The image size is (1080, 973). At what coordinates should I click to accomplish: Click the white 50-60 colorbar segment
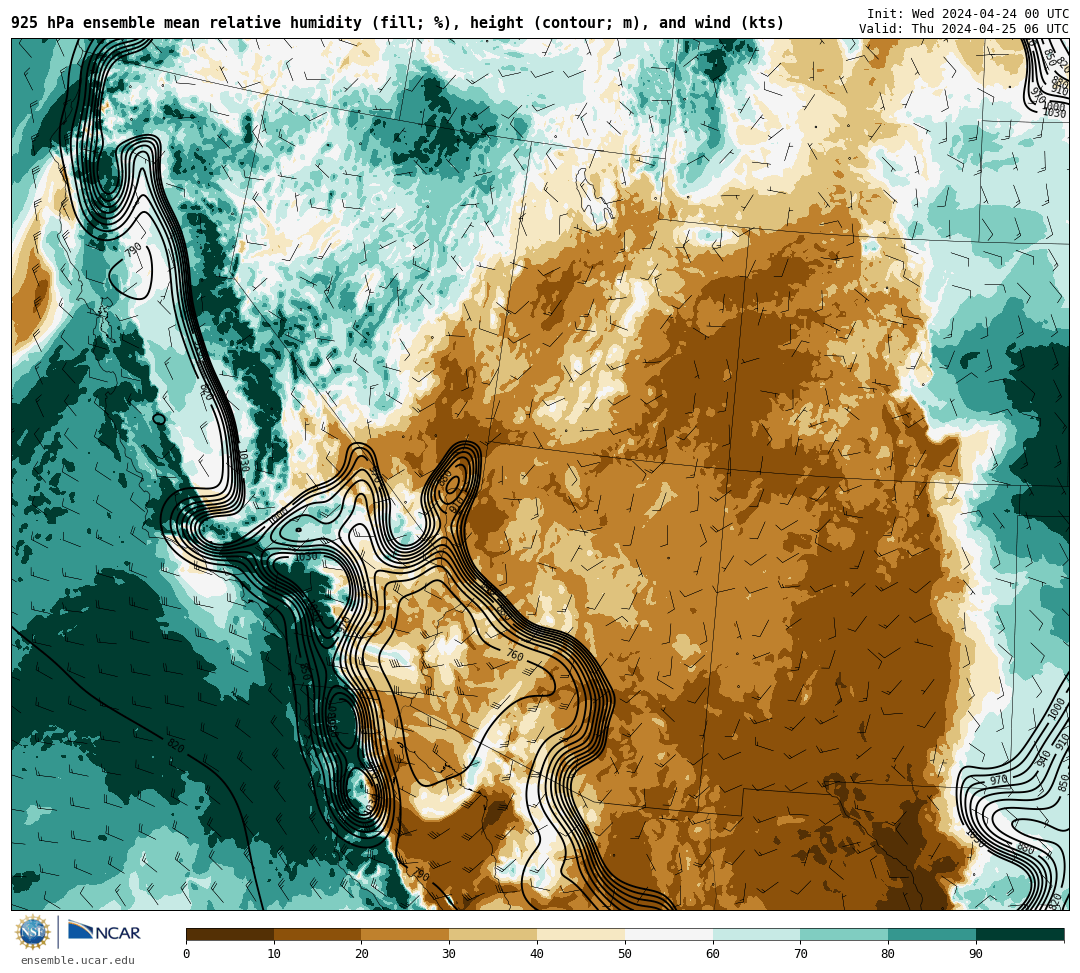[x=669, y=934]
